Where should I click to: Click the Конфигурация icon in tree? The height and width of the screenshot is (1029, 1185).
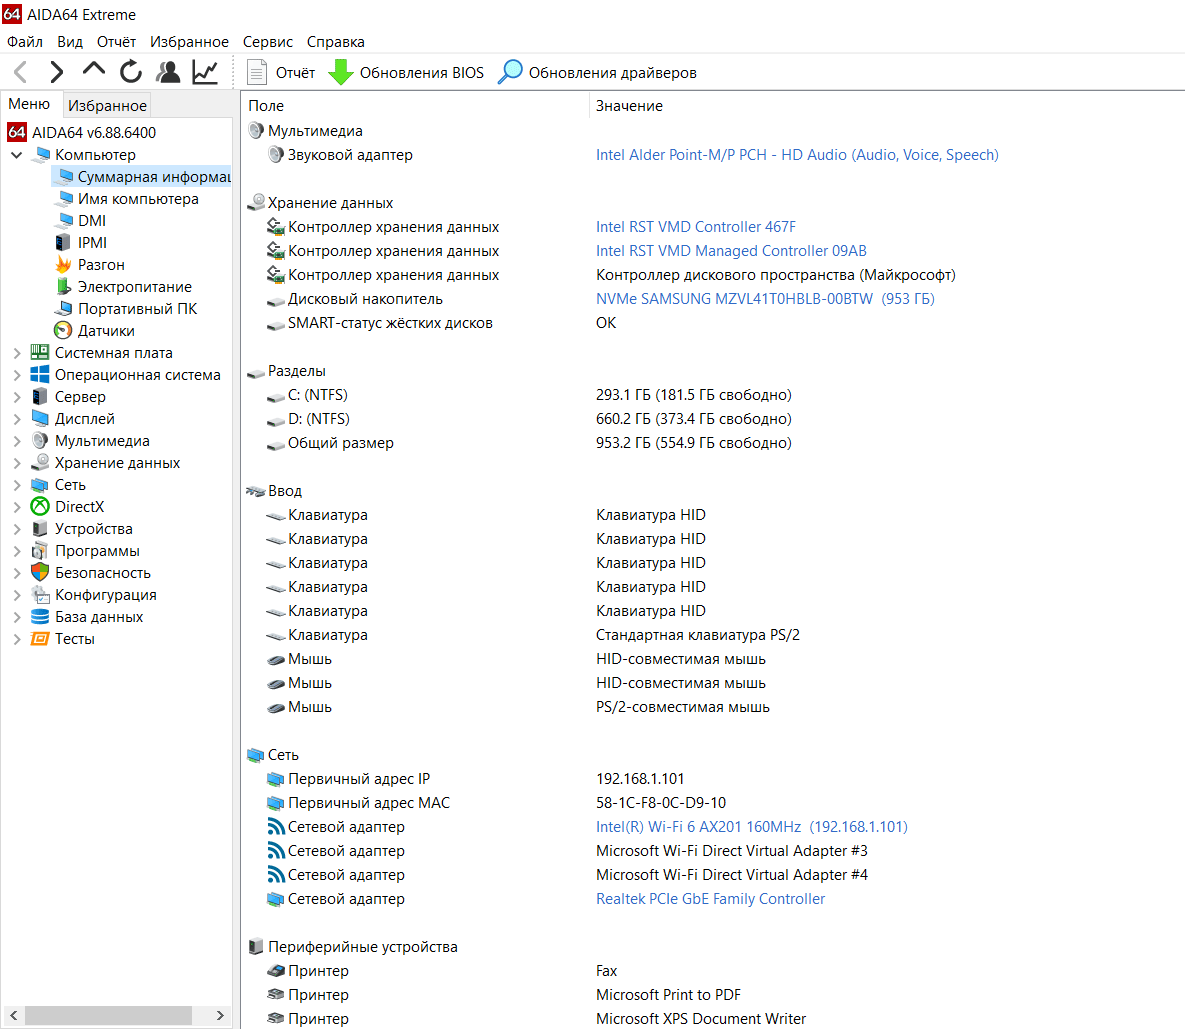pyautogui.click(x=40, y=595)
